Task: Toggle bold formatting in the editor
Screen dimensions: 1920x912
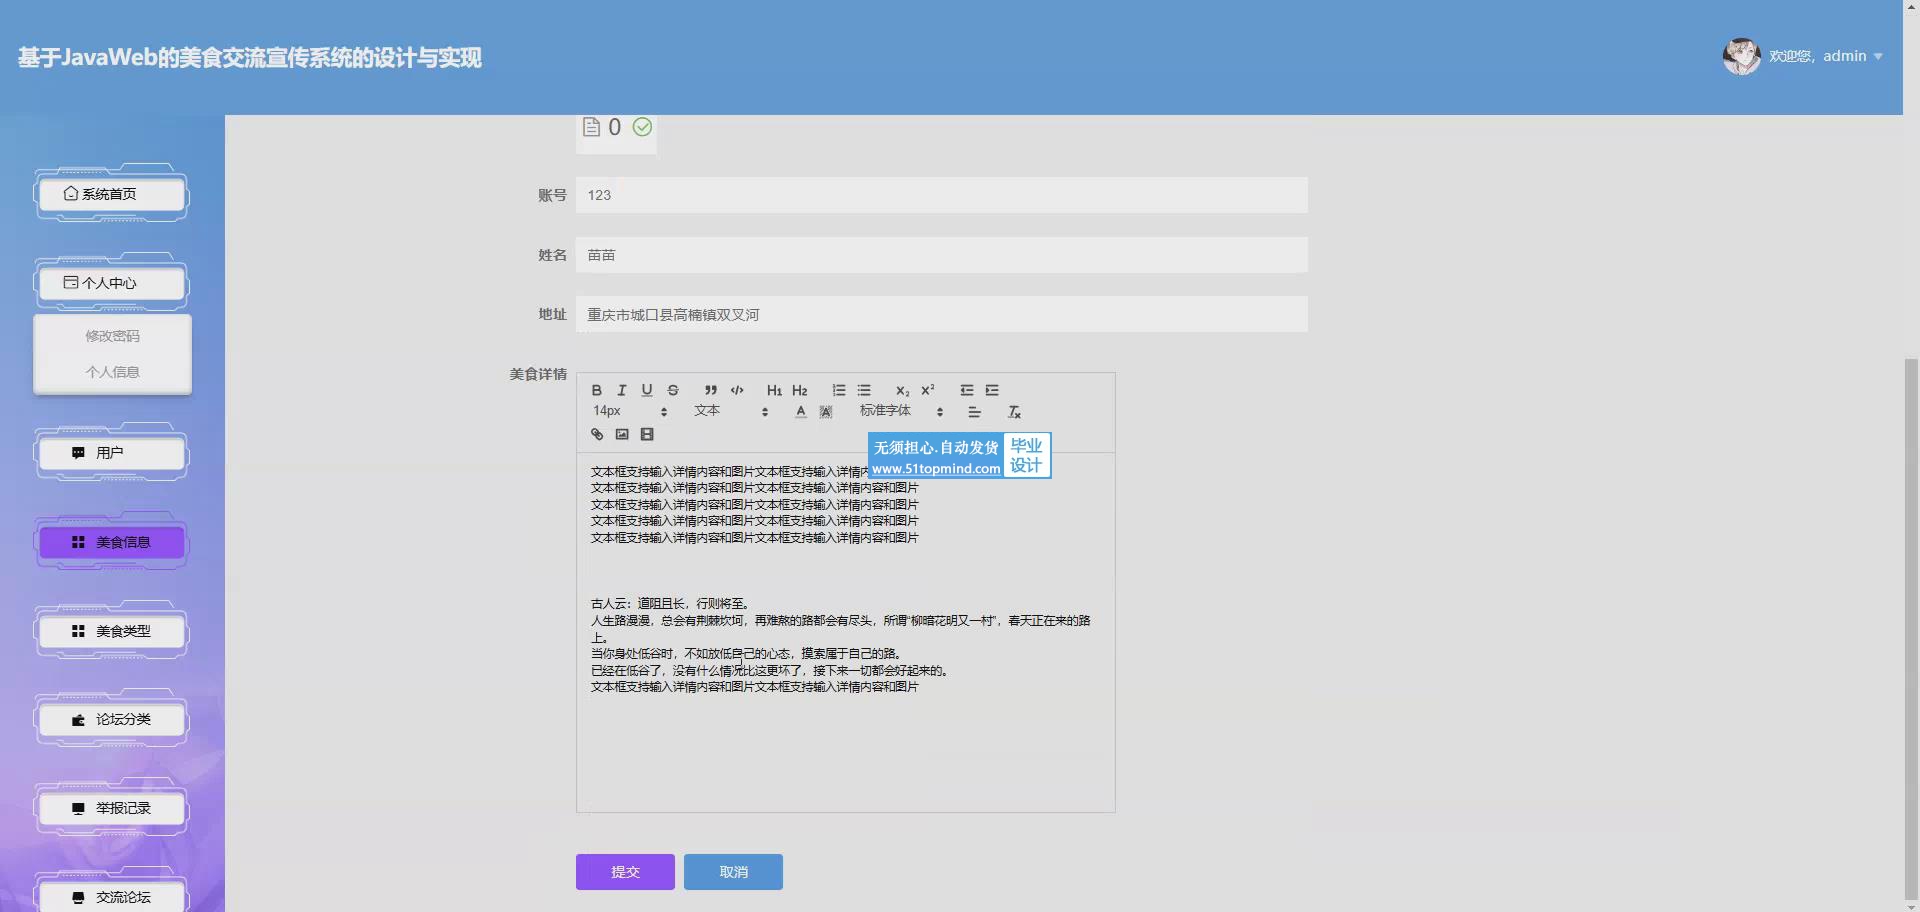Action: (597, 390)
